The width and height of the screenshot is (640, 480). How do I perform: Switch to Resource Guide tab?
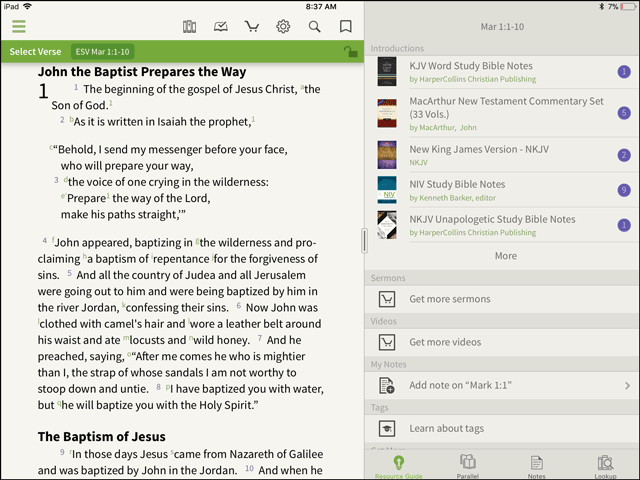(399, 467)
